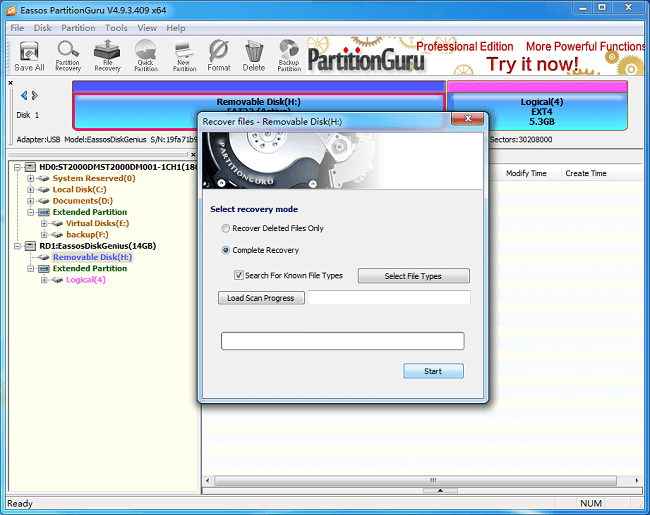Expand the backup(F:) node
Screen dimensions: 650x515
coord(44,235)
